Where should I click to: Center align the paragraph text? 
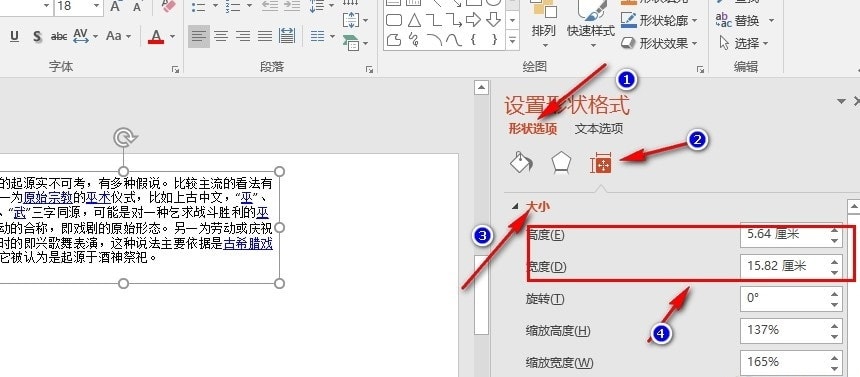point(221,37)
